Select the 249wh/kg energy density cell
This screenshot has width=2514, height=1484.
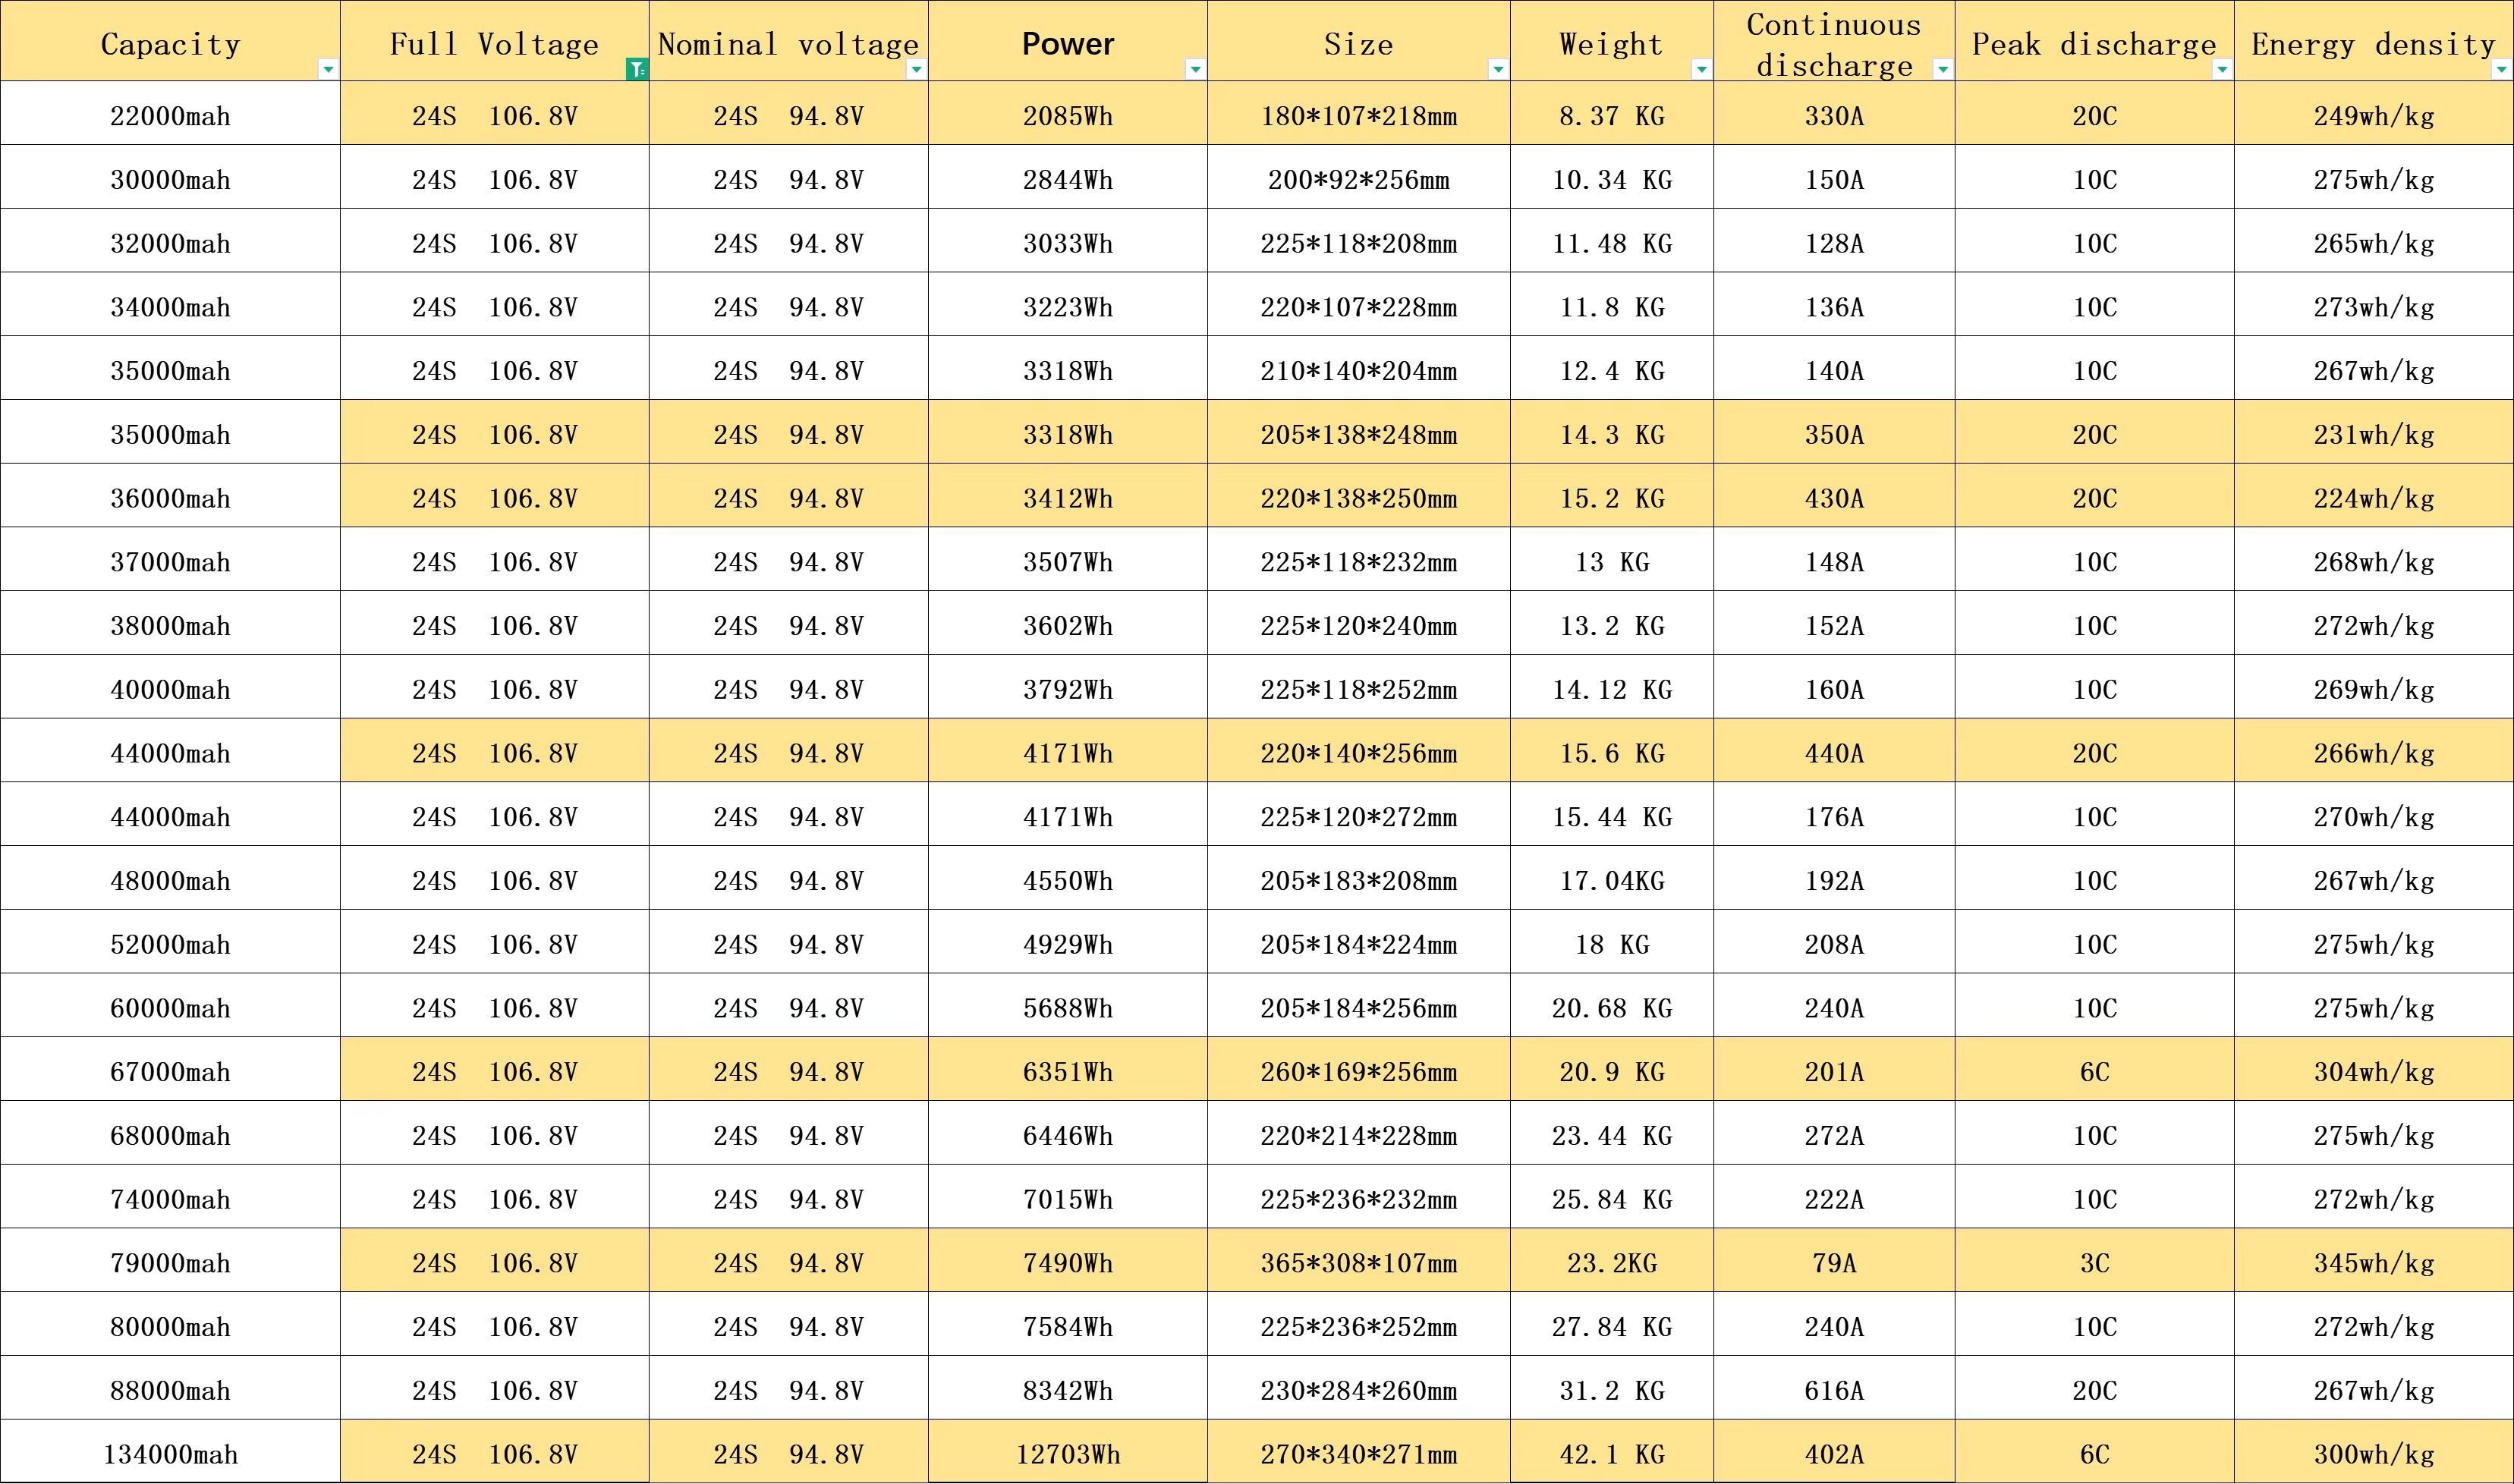coord(2374,114)
